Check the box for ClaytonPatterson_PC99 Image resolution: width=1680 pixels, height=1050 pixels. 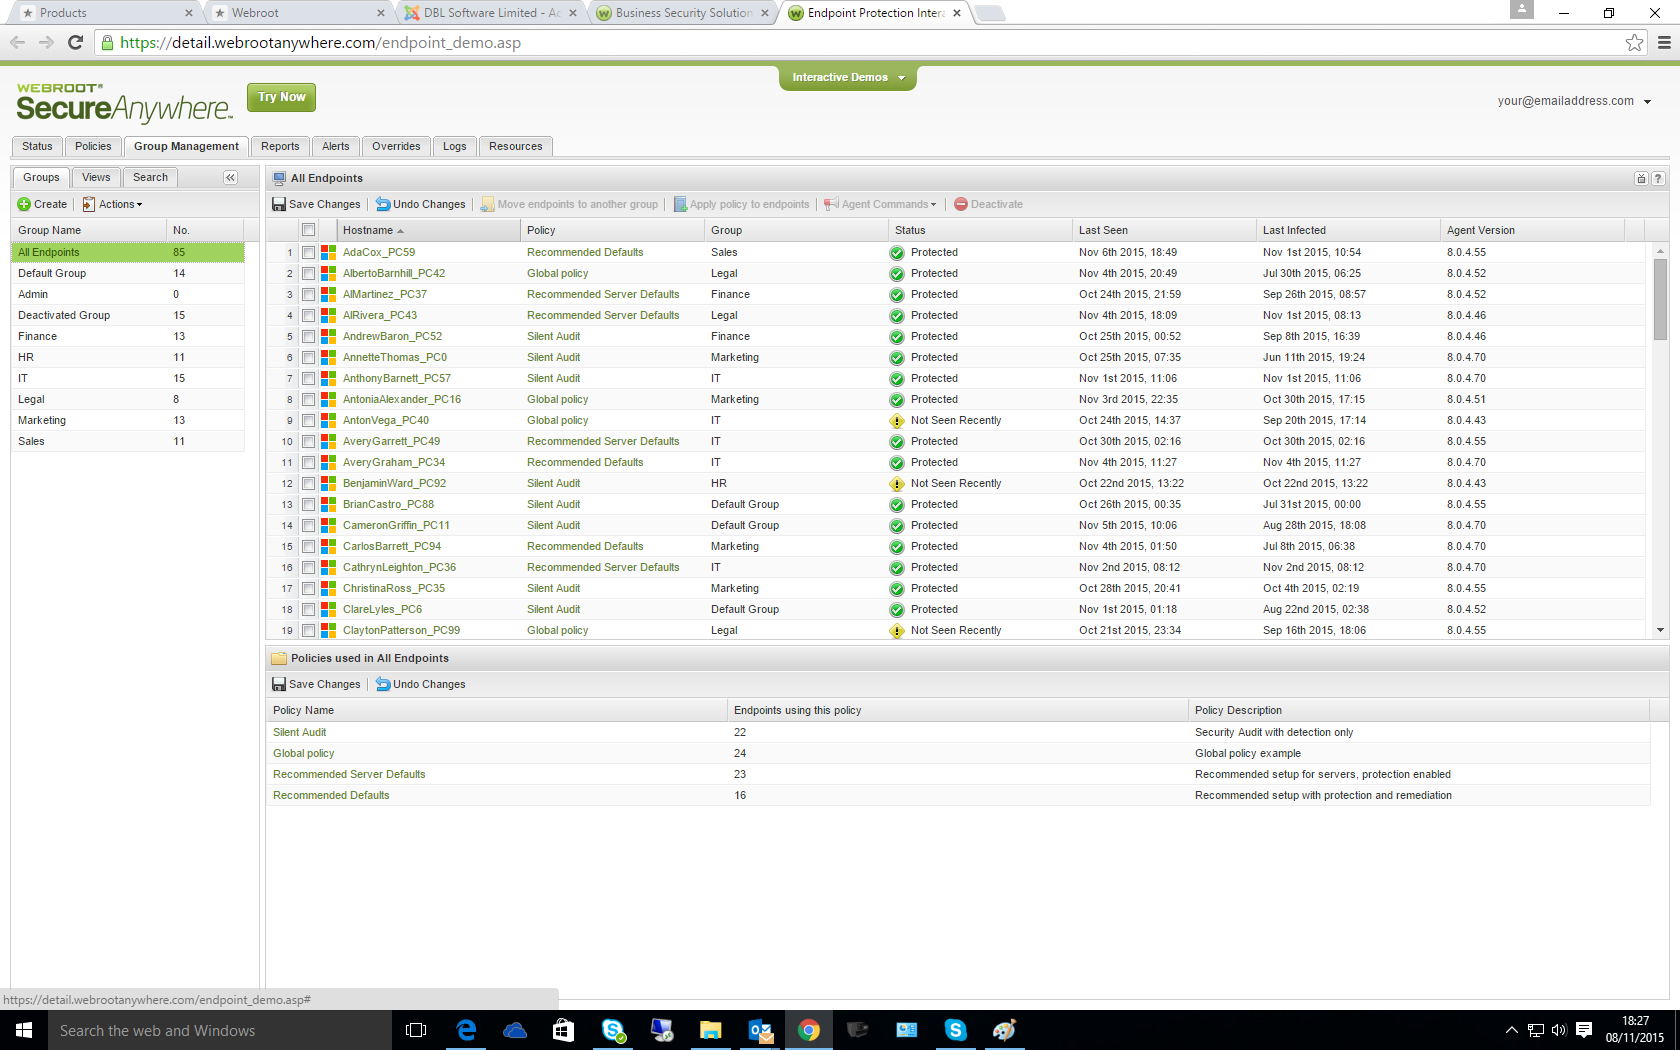coord(309,630)
